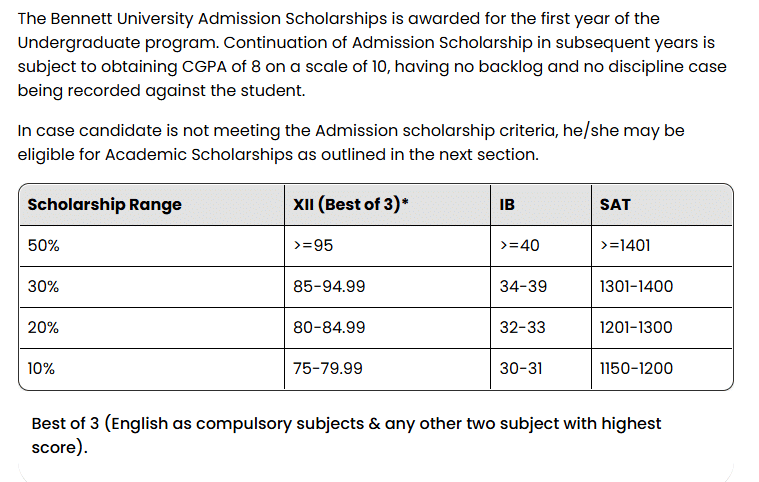Select the 20% scholarship range cell
Viewport: 759px width, 482px height.
(x=43, y=328)
